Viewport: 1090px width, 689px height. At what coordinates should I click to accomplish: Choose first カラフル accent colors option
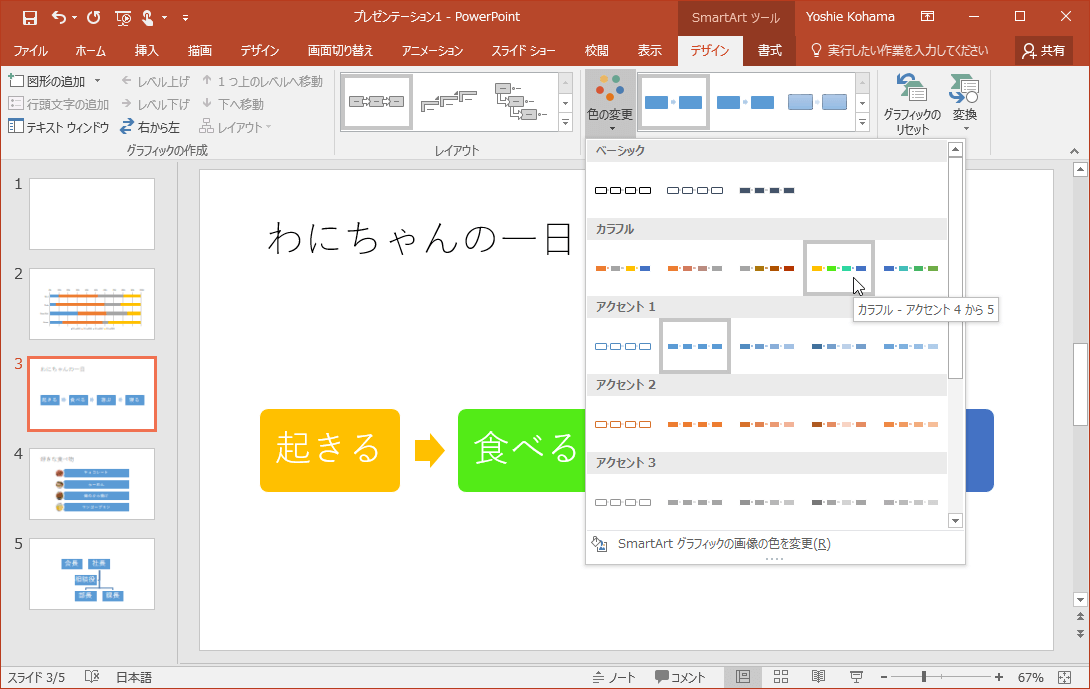[x=623, y=268]
